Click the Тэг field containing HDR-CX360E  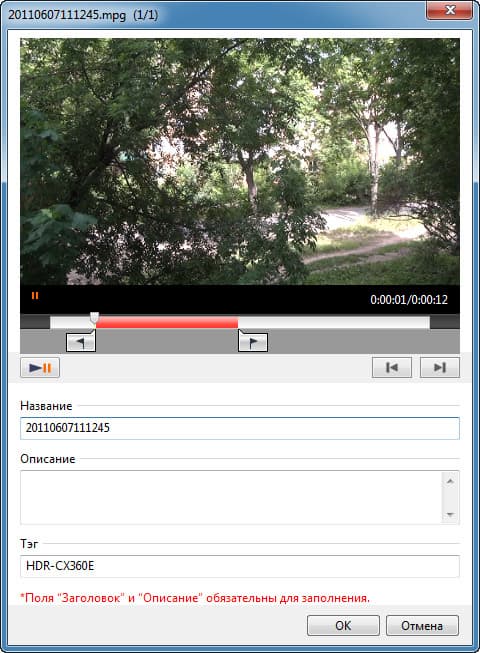240,566
